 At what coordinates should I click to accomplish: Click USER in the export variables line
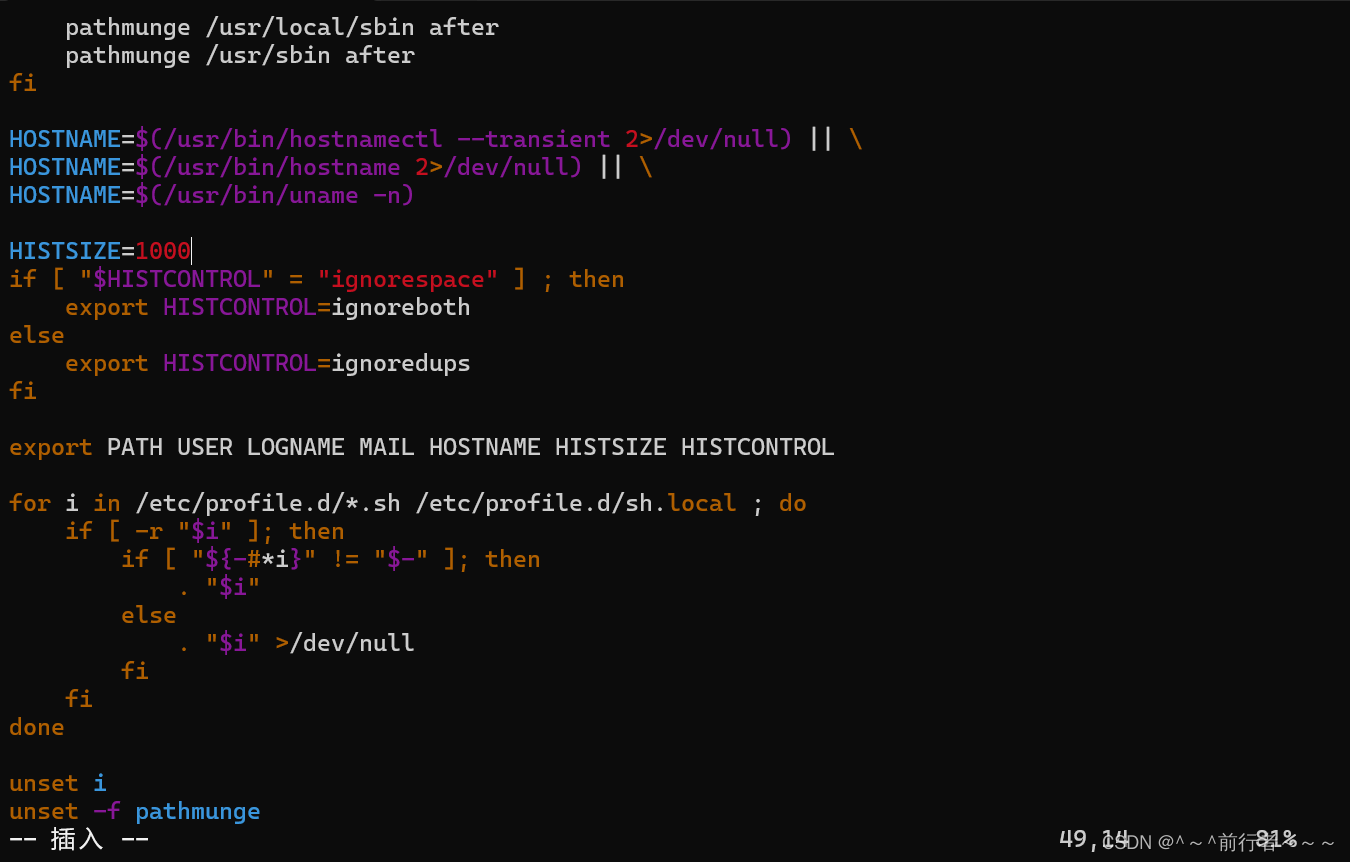[x=205, y=447]
